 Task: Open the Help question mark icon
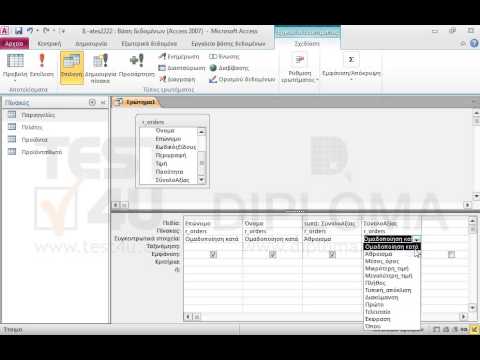click(x=474, y=43)
